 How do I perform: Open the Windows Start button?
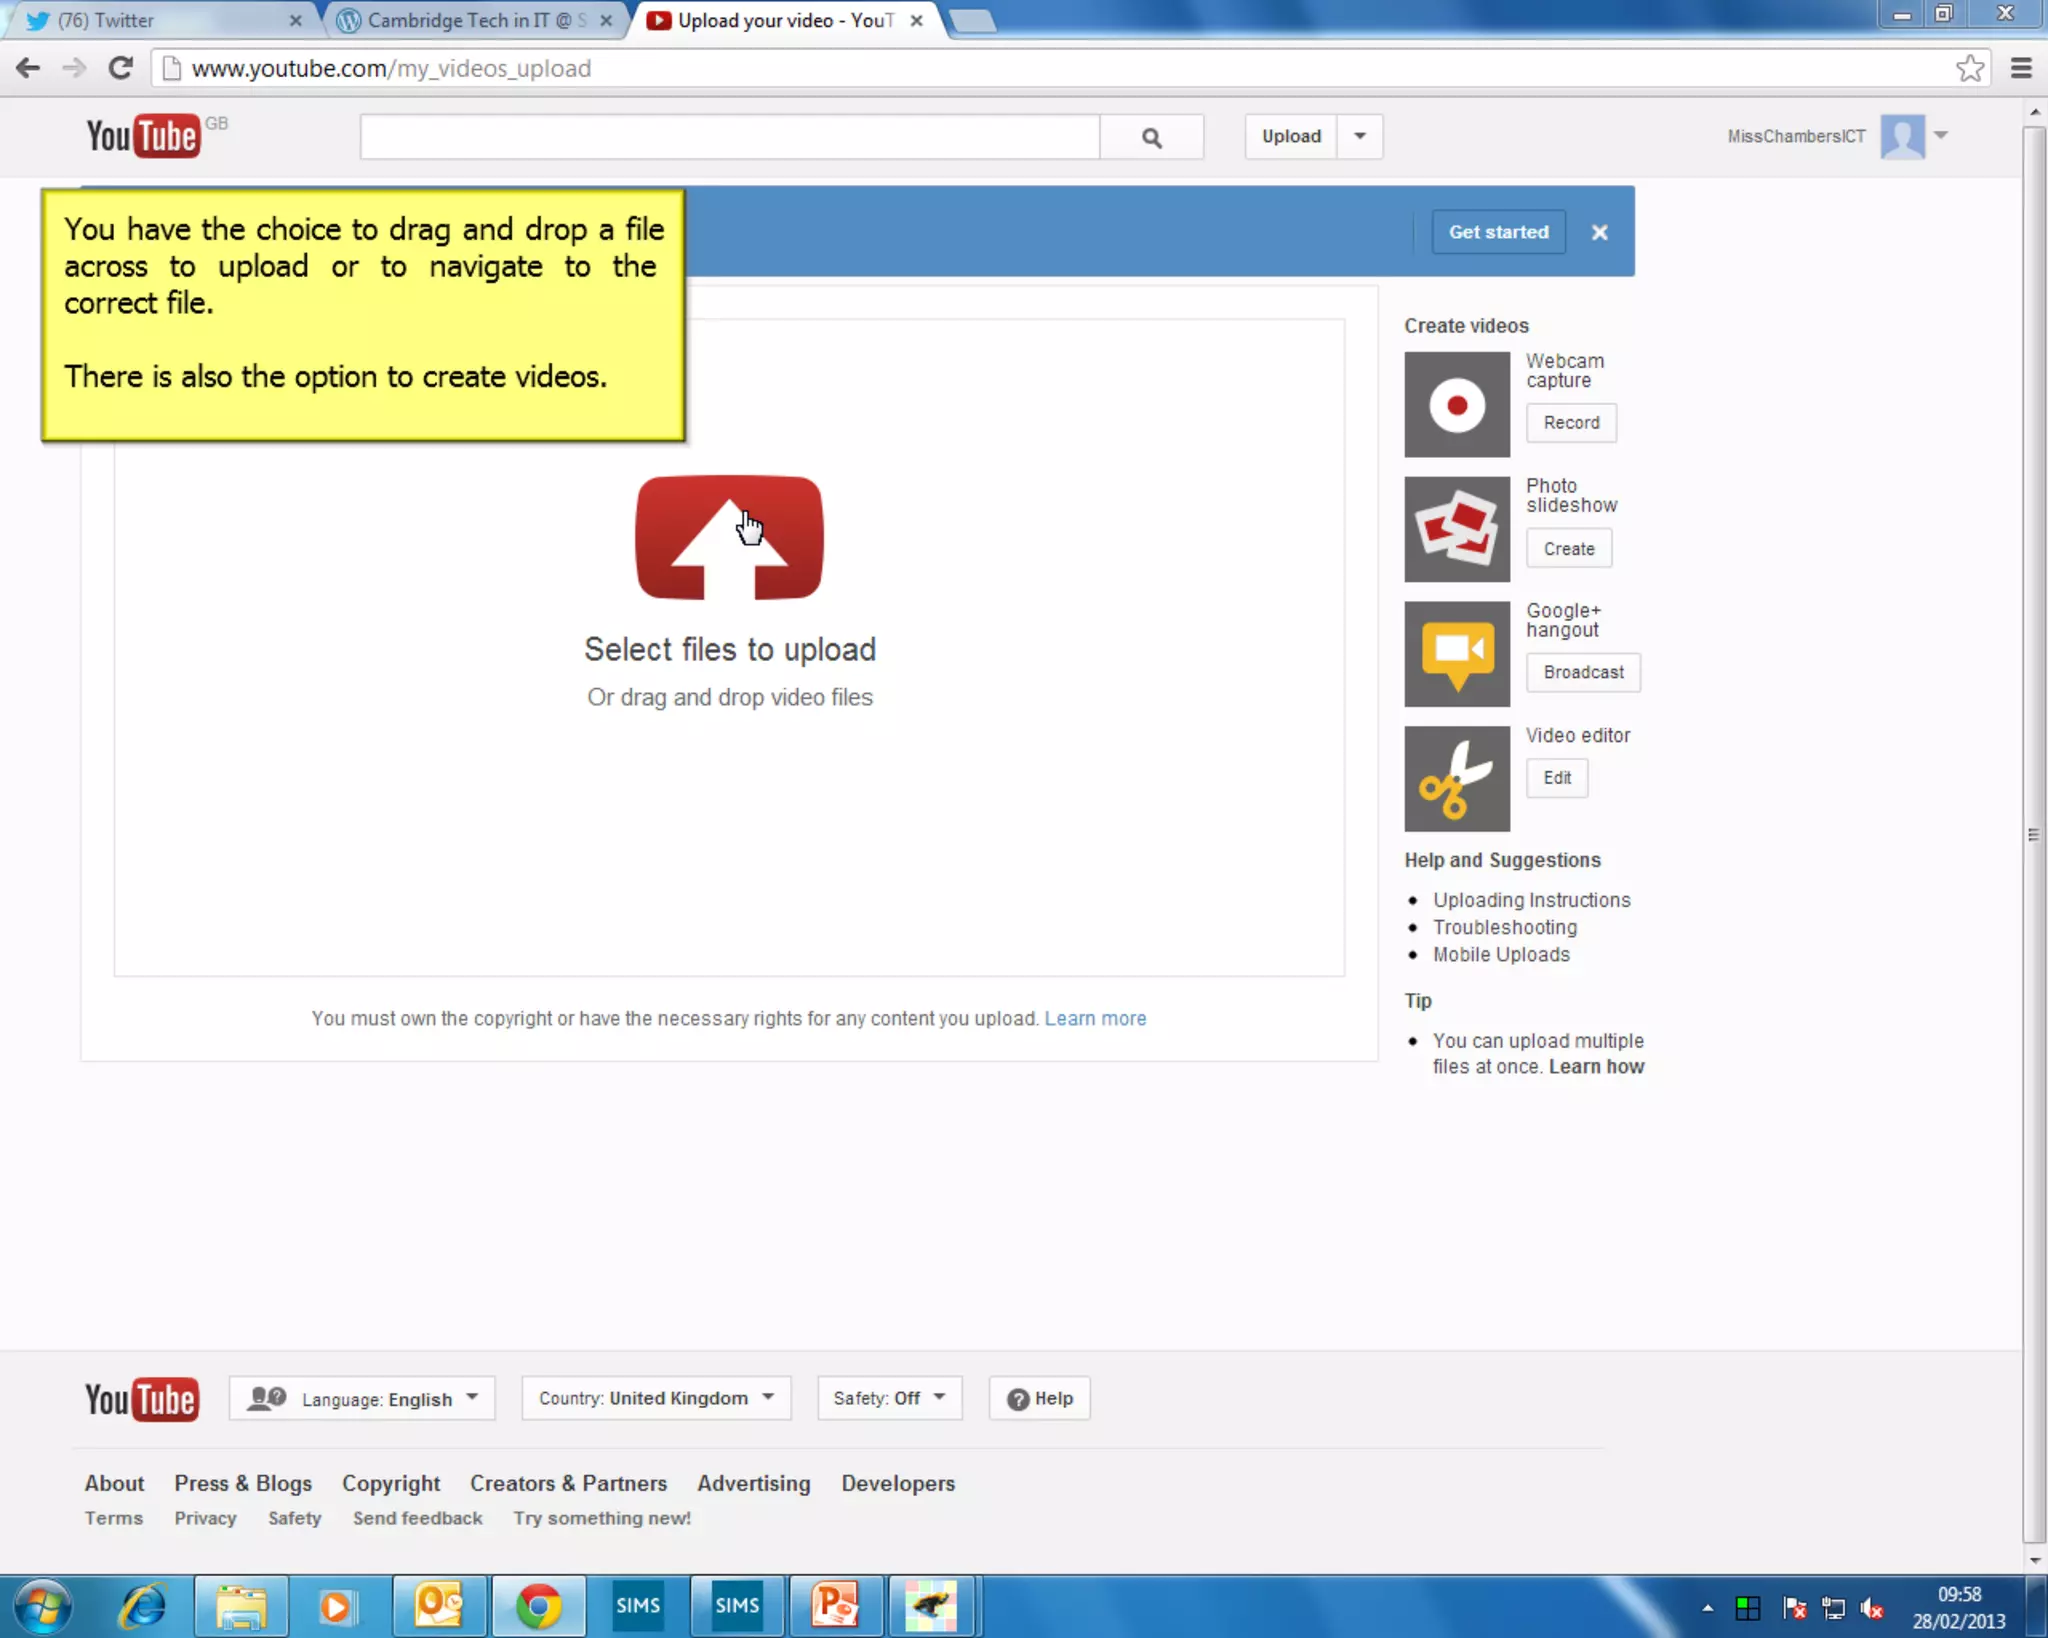click(42, 1606)
